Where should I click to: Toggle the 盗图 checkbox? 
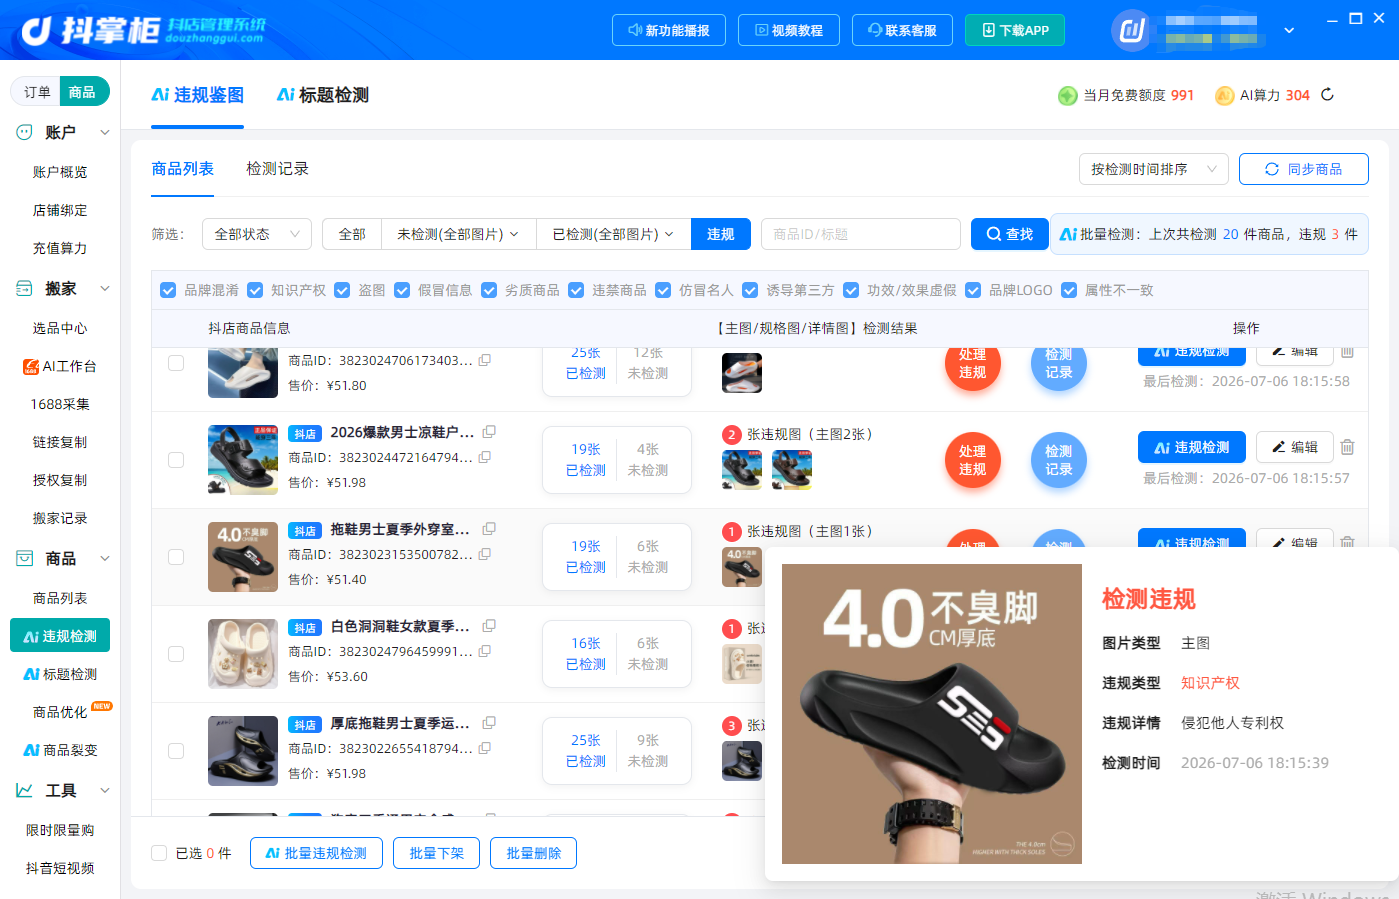coord(342,290)
